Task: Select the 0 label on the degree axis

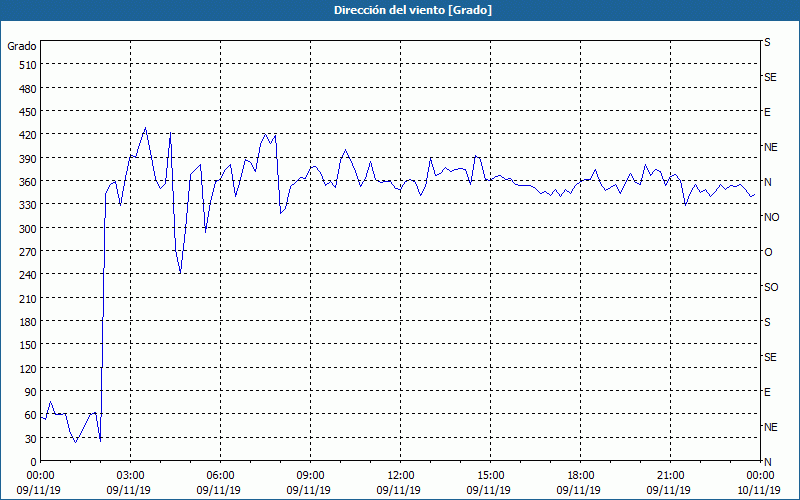Action: [x=34, y=462]
